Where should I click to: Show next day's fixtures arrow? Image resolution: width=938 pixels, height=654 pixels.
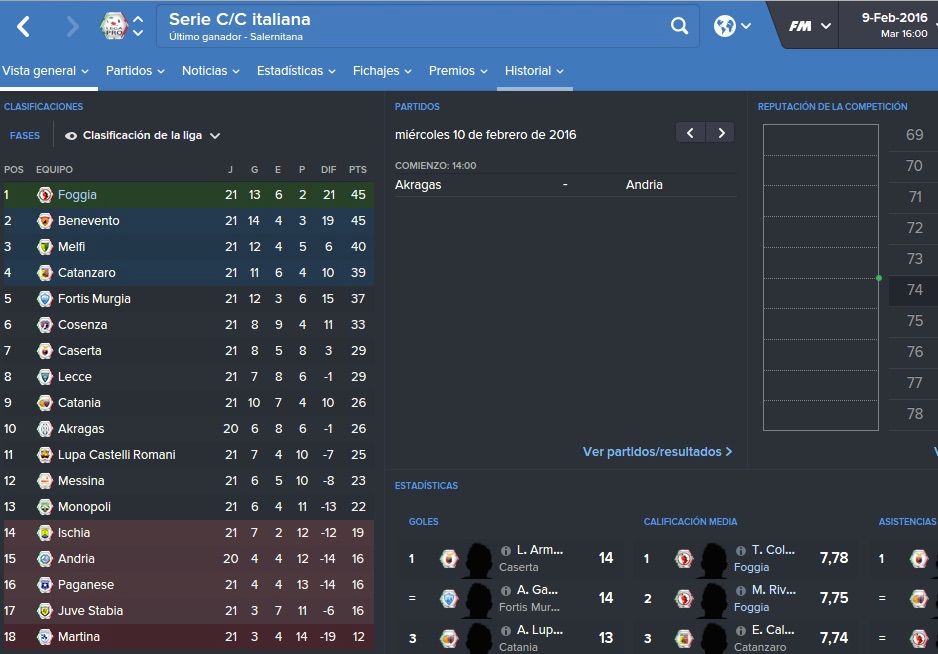tap(721, 133)
